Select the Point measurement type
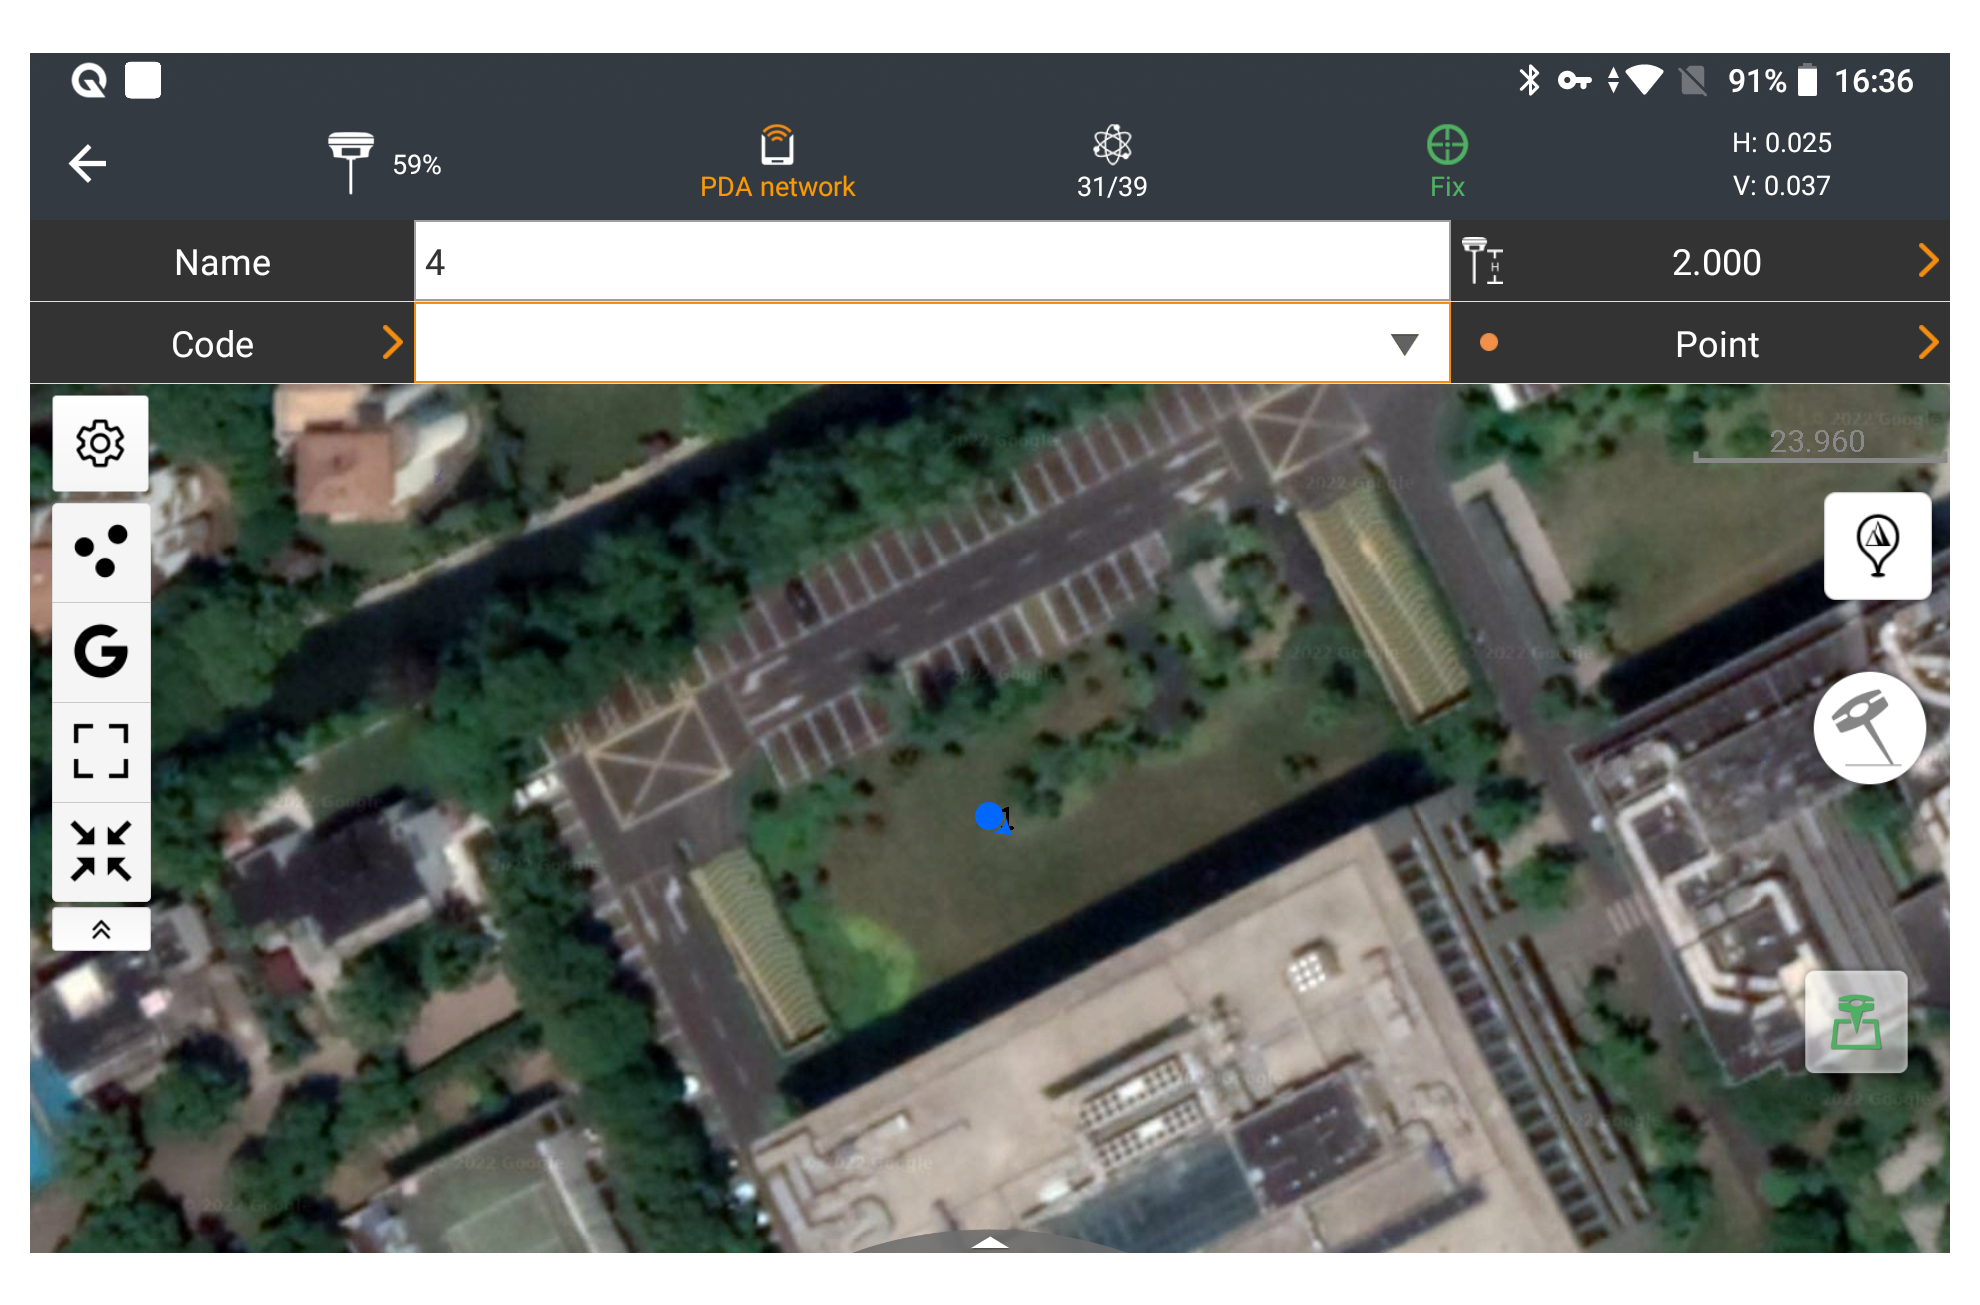 click(1715, 344)
